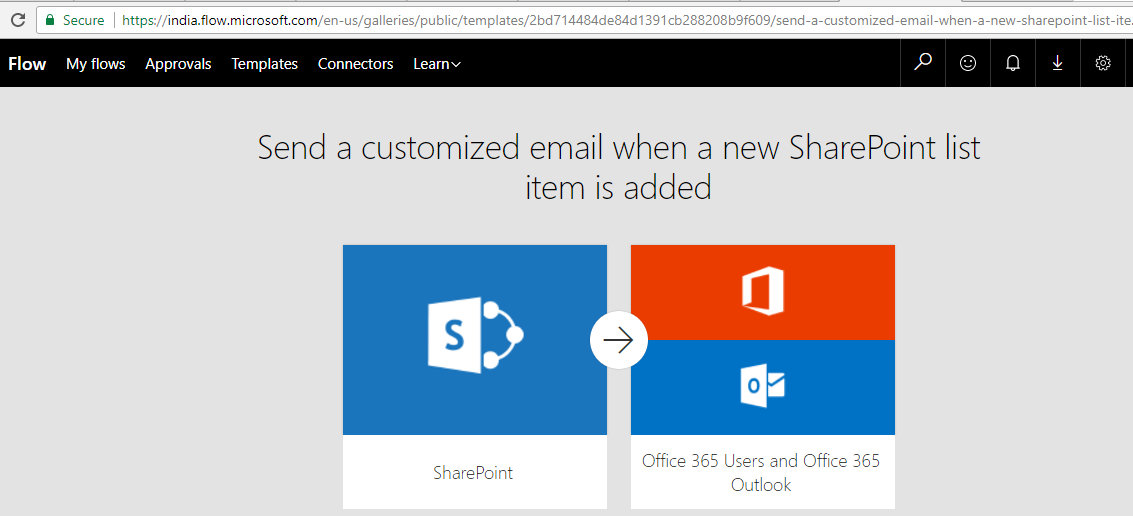Click the browser reload icon
The width and height of the screenshot is (1133, 516).
tap(17, 20)
